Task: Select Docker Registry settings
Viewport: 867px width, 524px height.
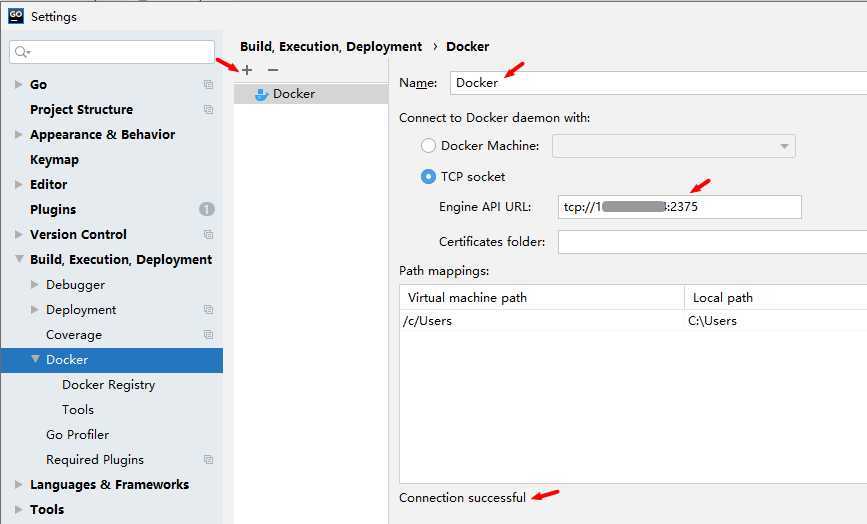Action: [x=108, y=385]
